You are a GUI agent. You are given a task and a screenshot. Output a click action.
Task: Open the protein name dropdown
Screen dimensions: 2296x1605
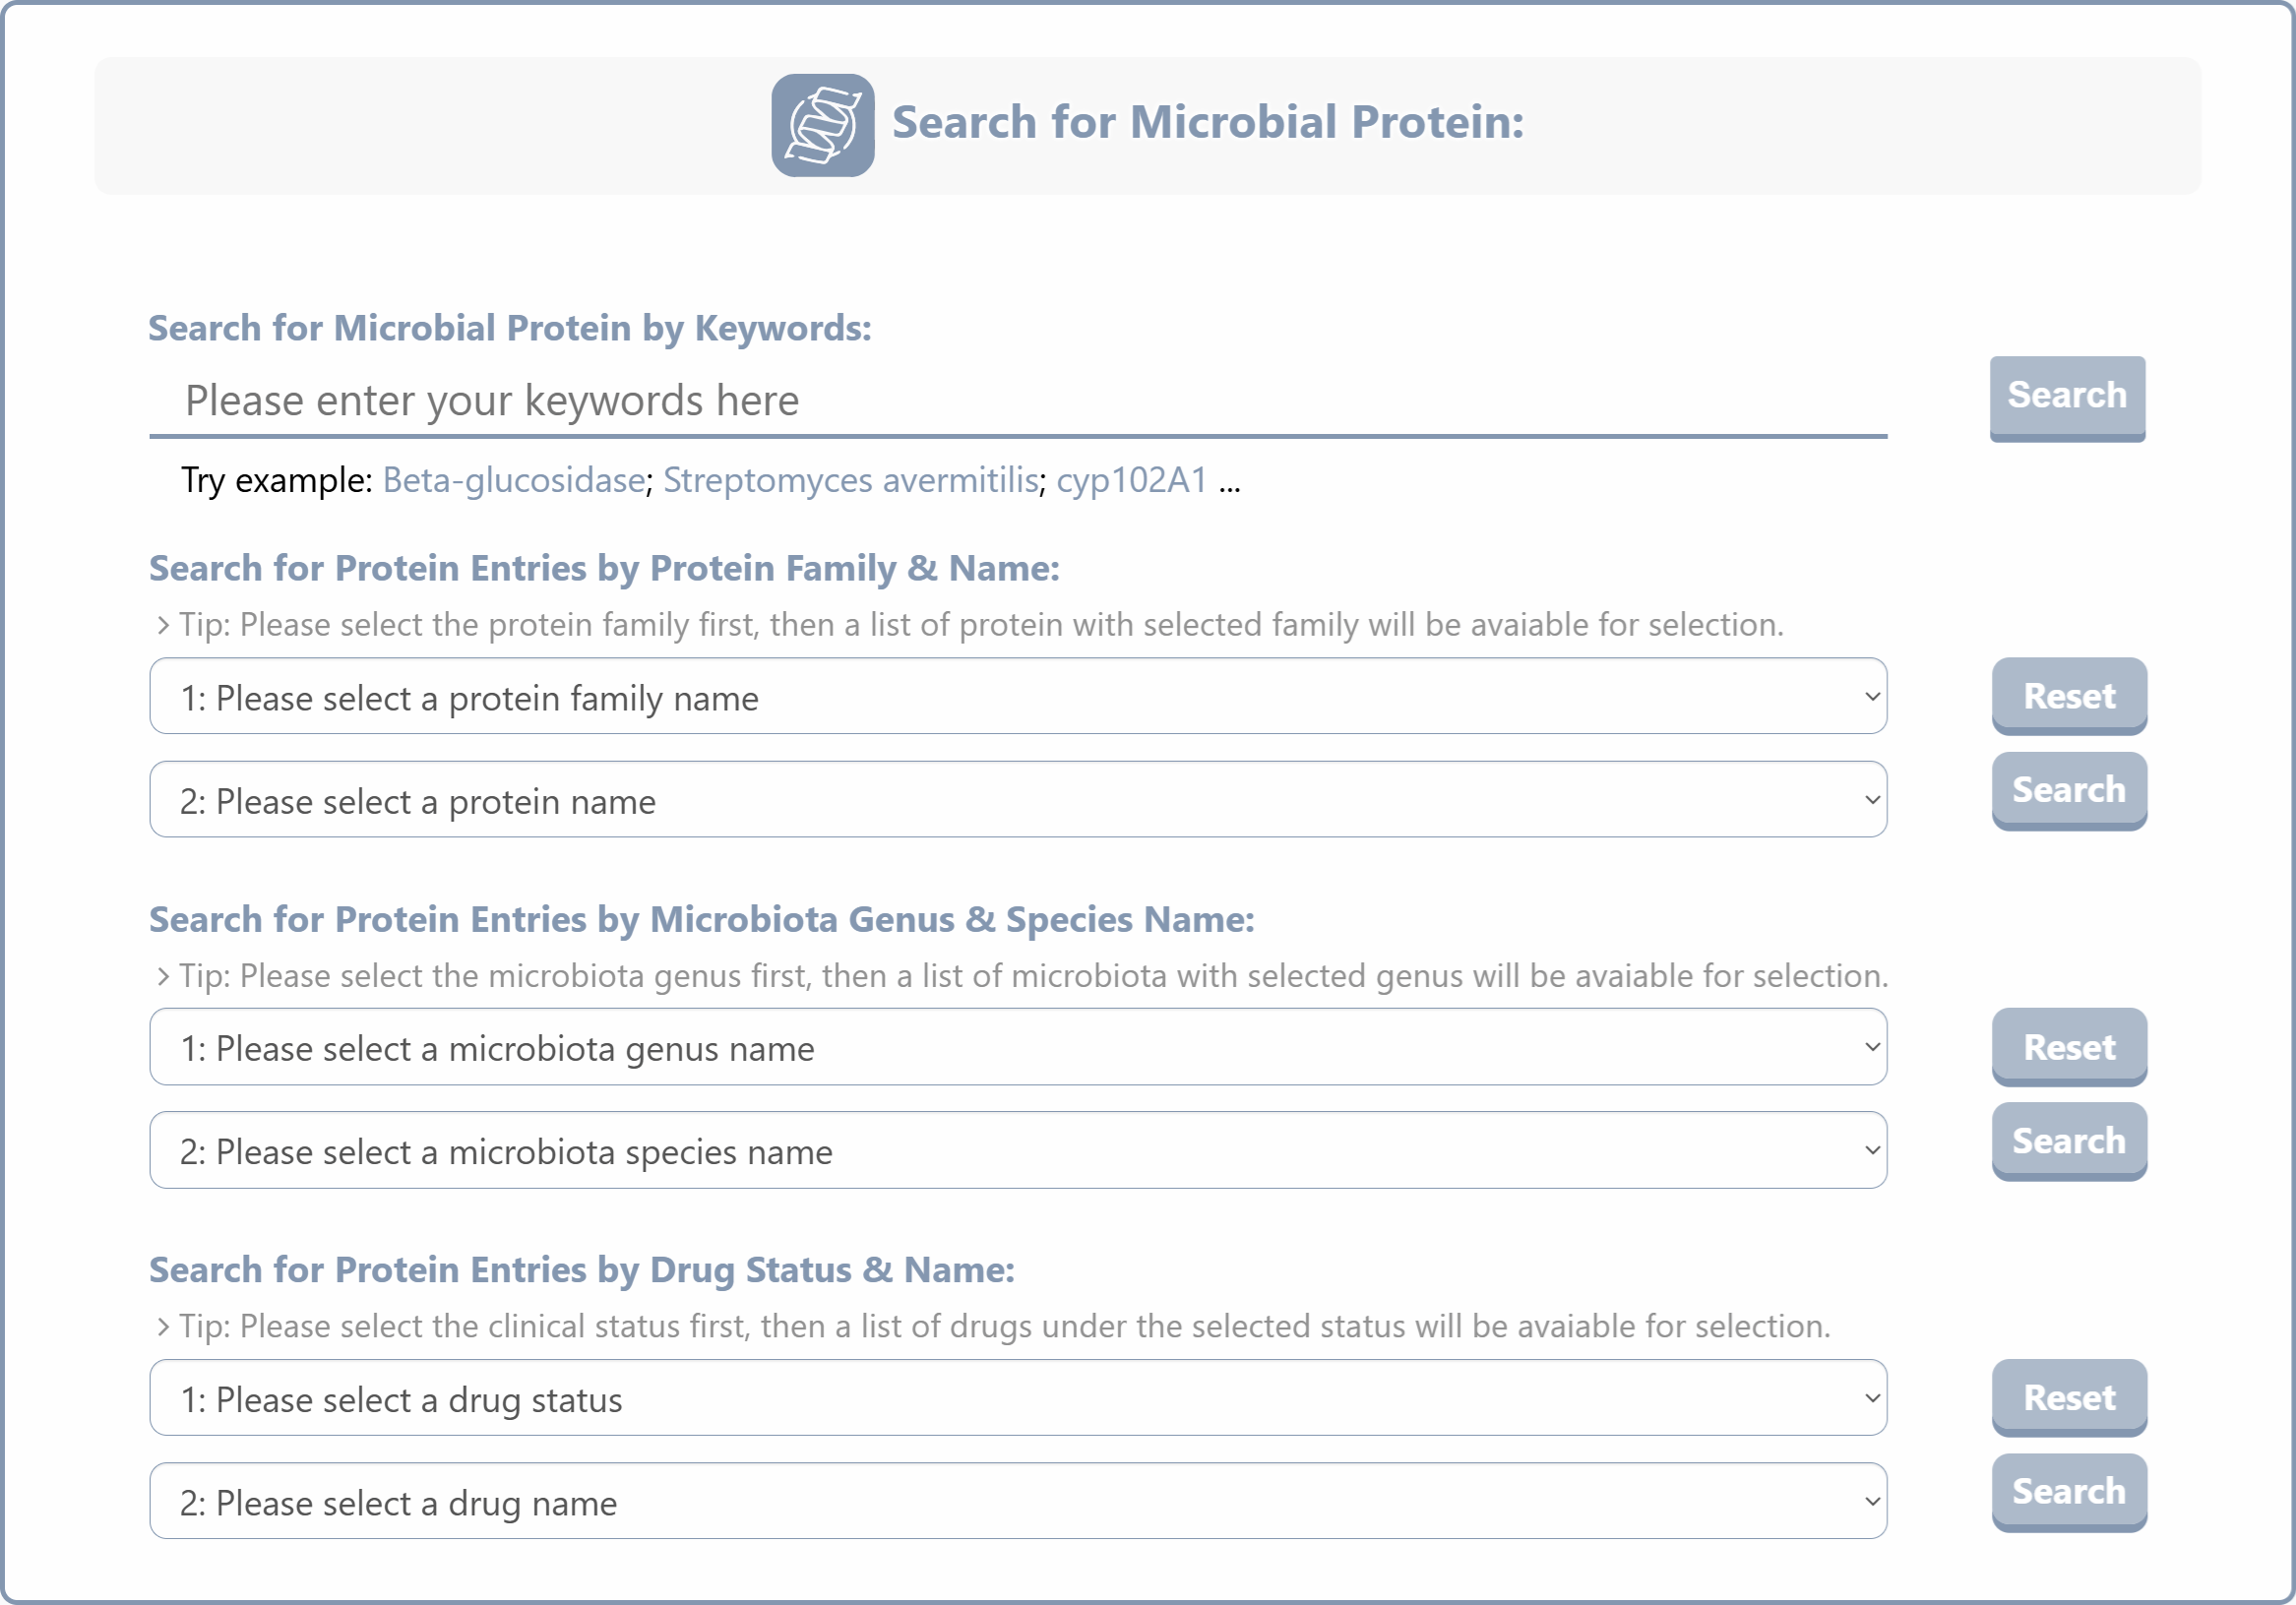[x=1018, y=800]
